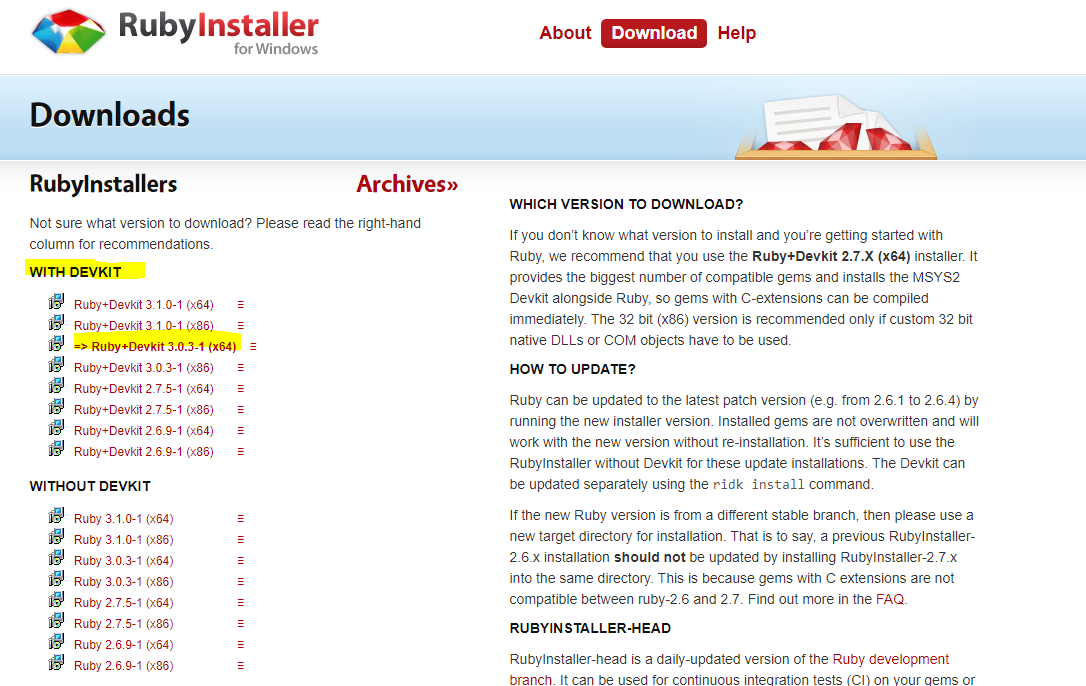Click installer icon beside Ruby 2.7.5-1 (x64)

point(56,600)
